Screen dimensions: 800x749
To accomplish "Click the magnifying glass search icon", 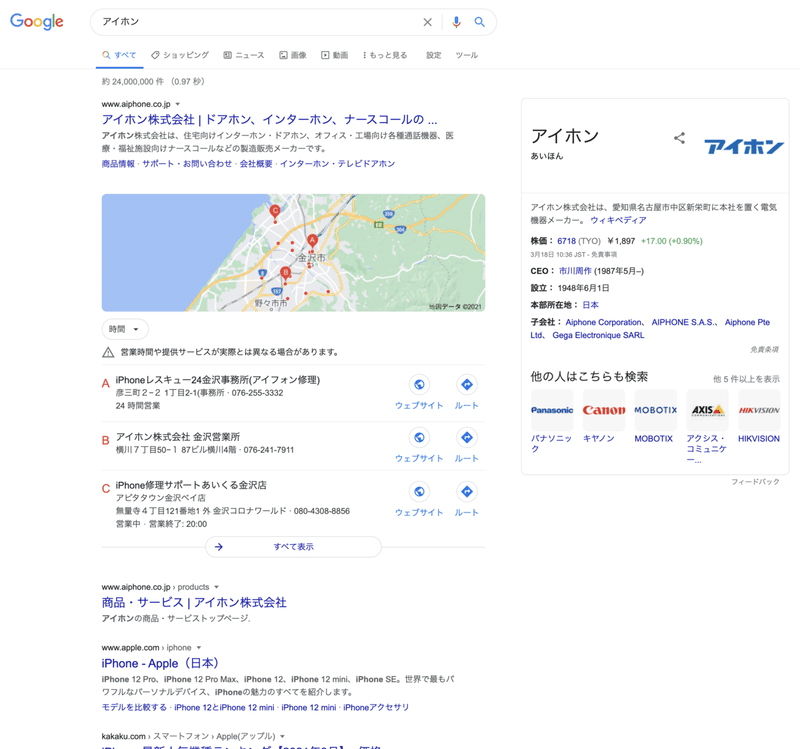I will click(480, 22).
